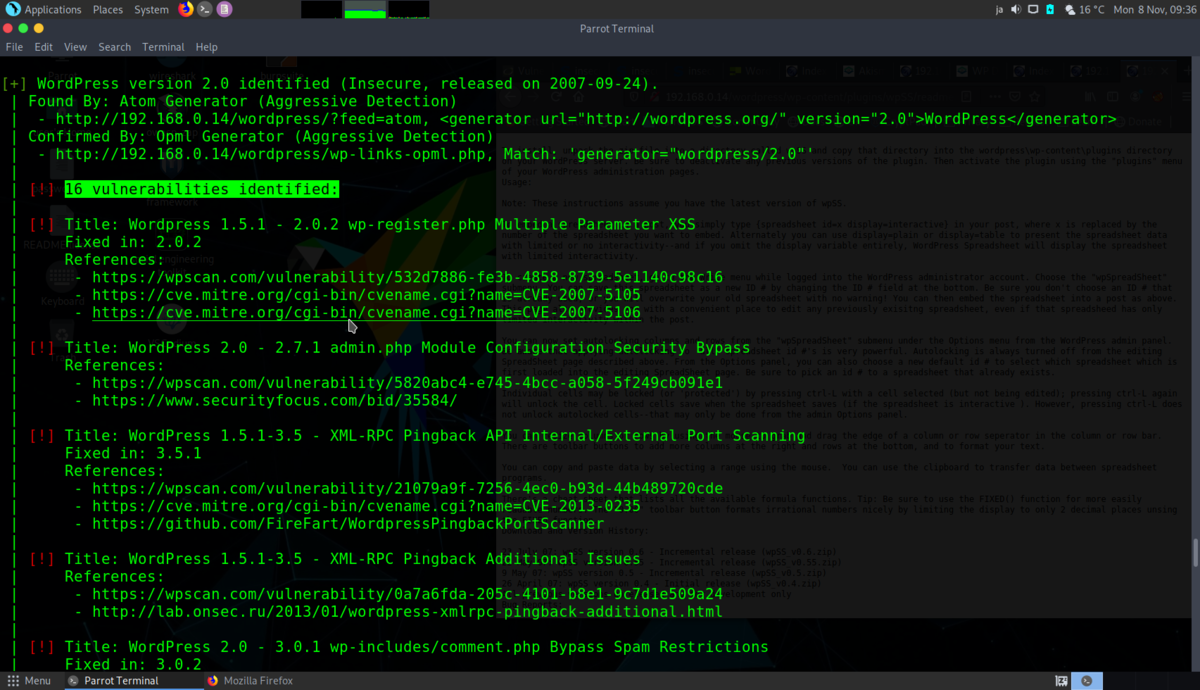Open the securityfocus bid 35584 link
1200x690 pixels.
[x=274, y=400]
